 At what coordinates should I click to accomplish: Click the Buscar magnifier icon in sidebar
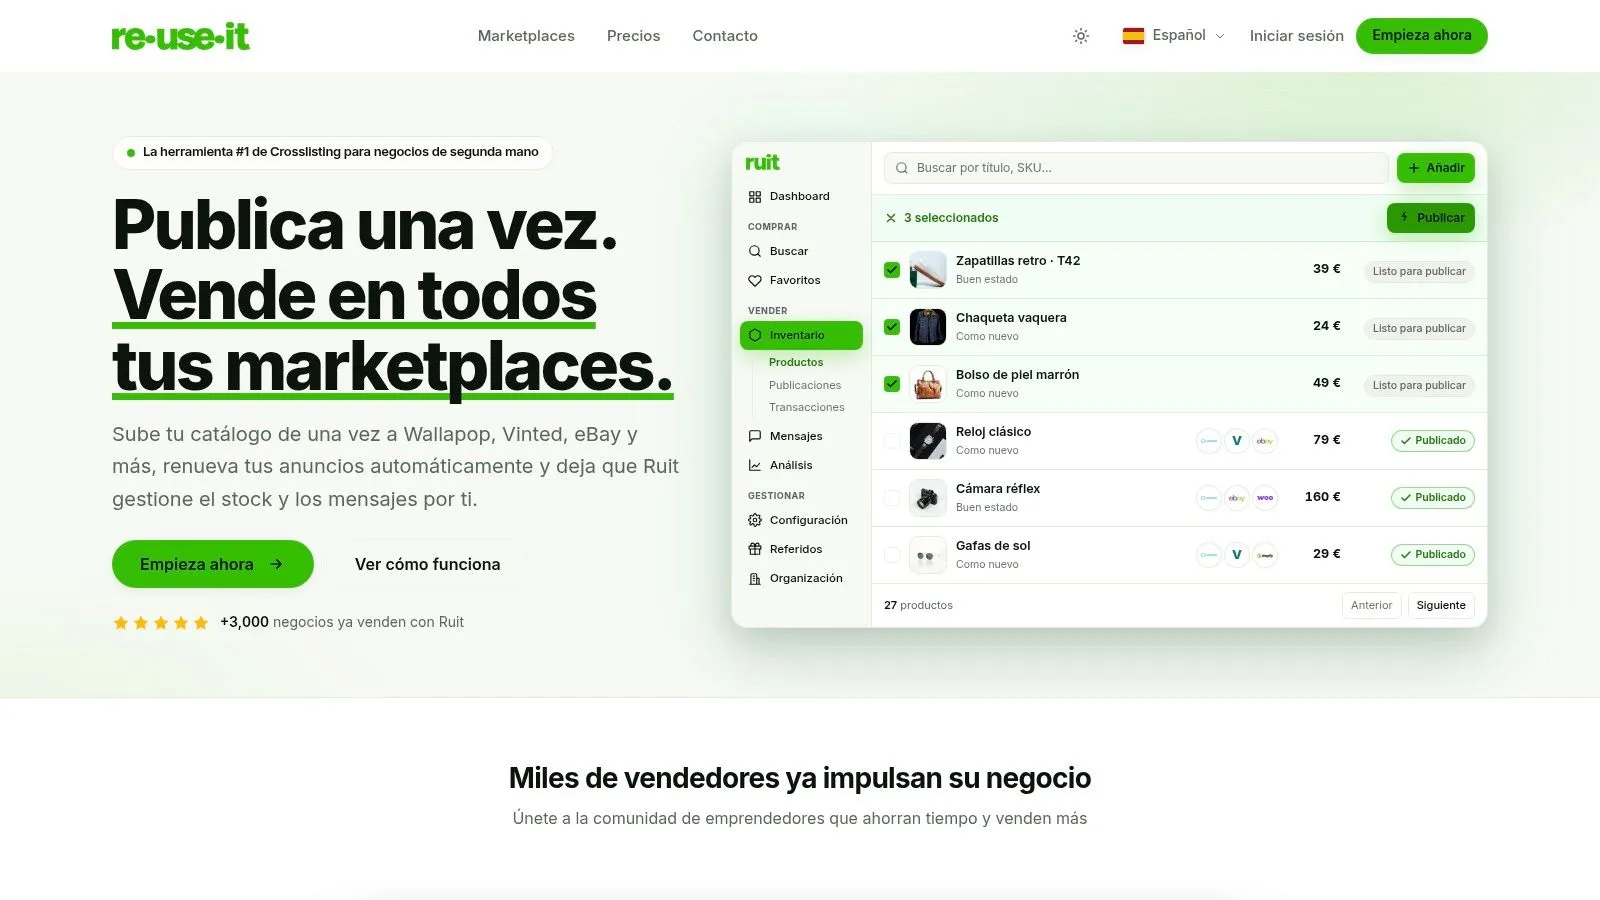point(755,252)
